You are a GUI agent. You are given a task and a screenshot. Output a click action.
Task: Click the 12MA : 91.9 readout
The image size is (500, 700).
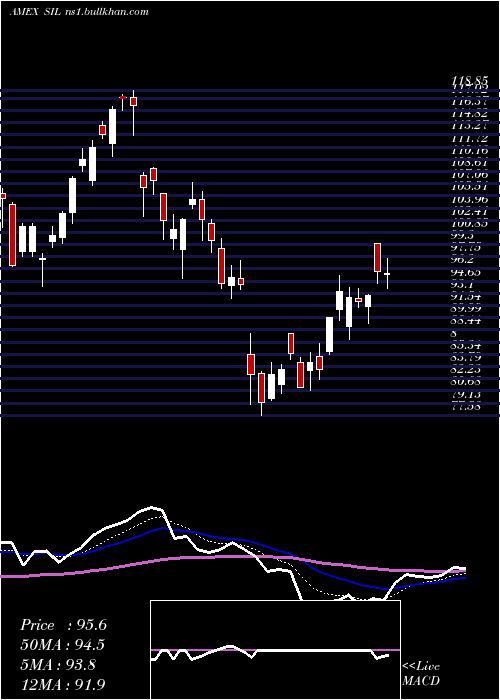coord(63,685)
